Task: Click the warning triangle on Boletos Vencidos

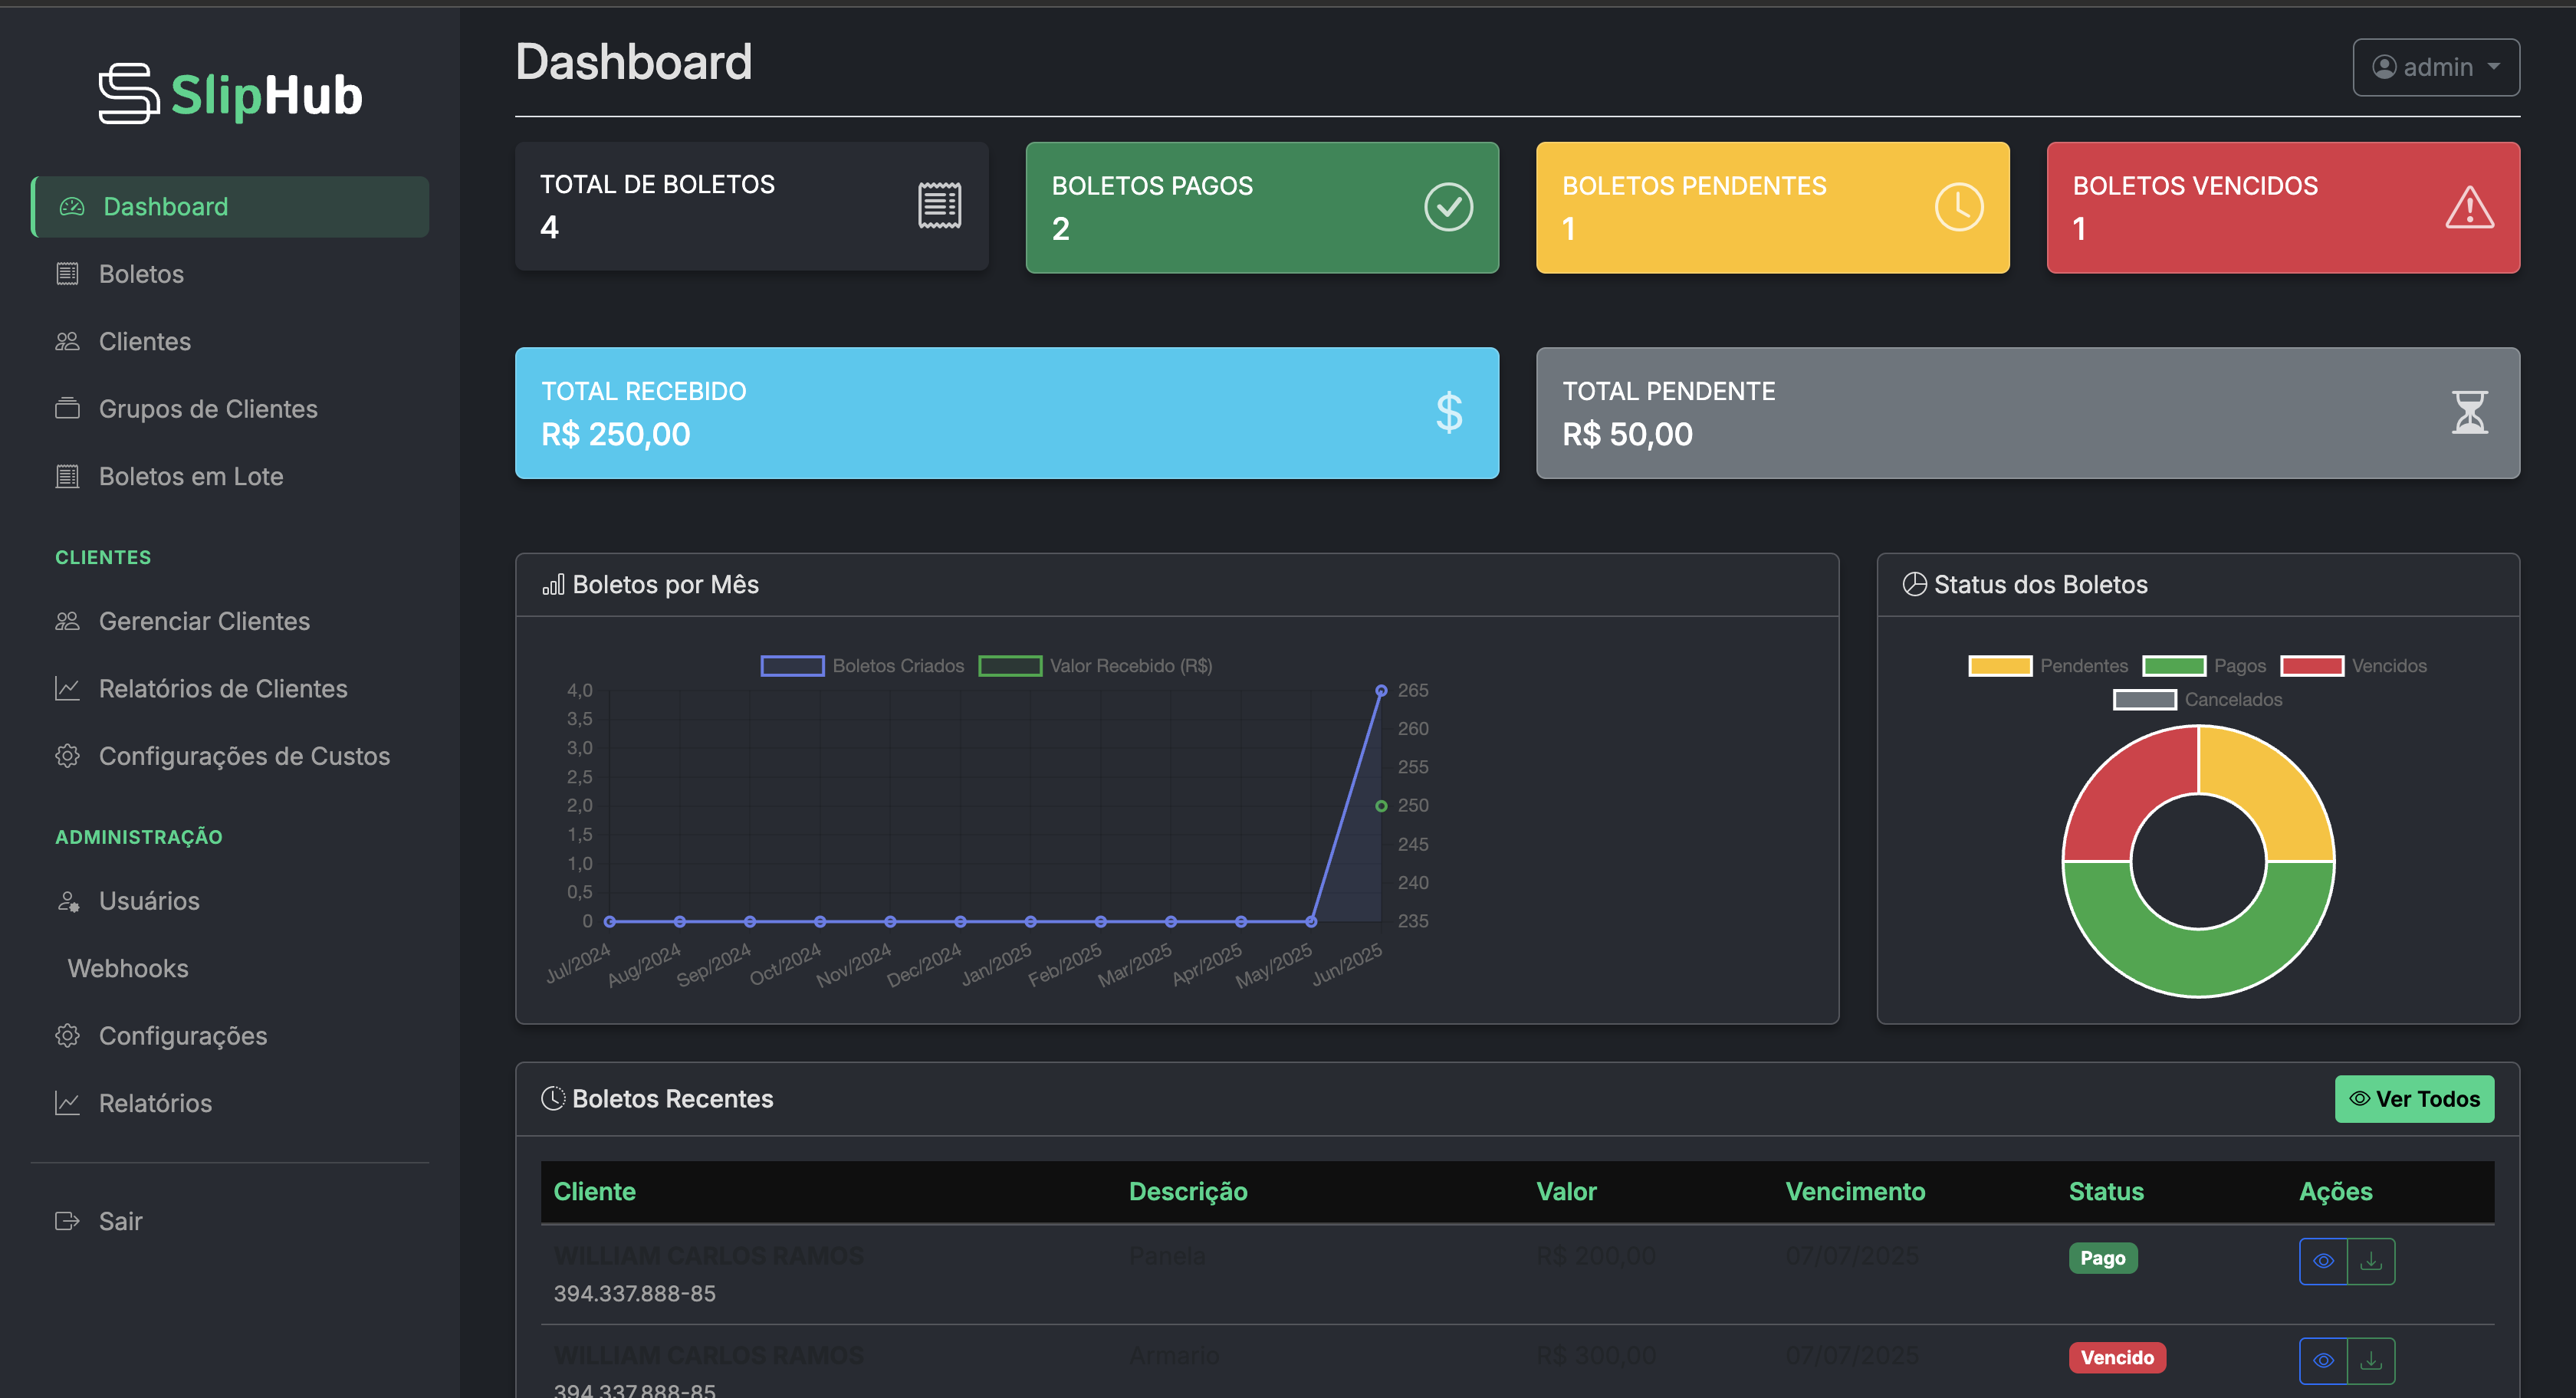Action: [x=2468, y=207]
